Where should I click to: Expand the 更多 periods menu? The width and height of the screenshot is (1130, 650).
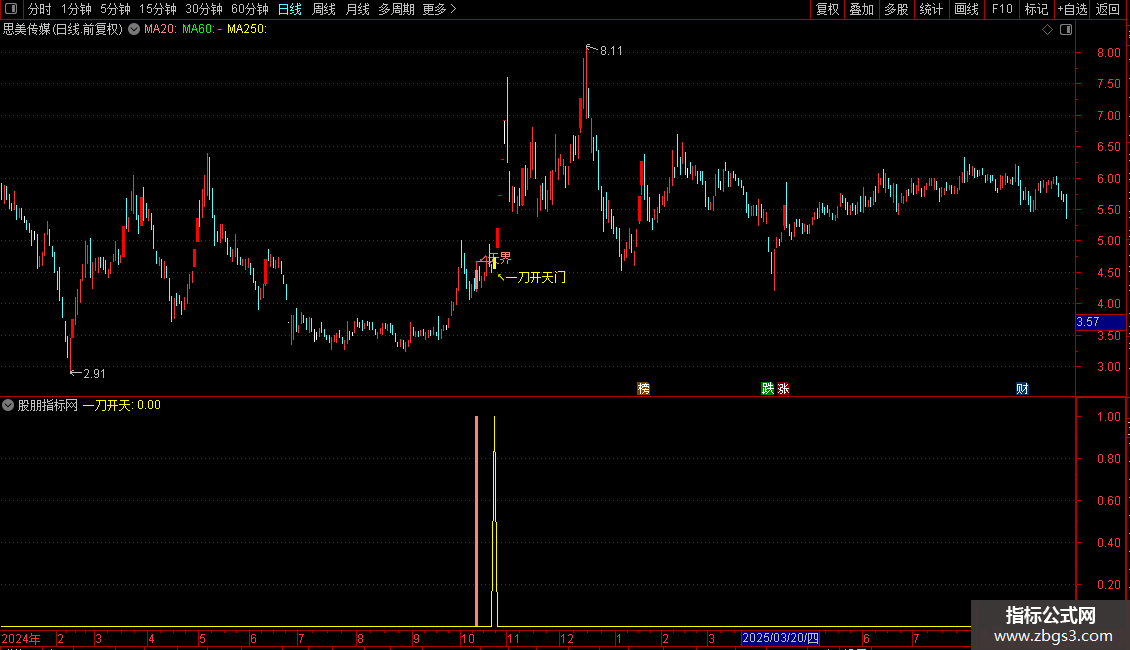tap(439, 9)
